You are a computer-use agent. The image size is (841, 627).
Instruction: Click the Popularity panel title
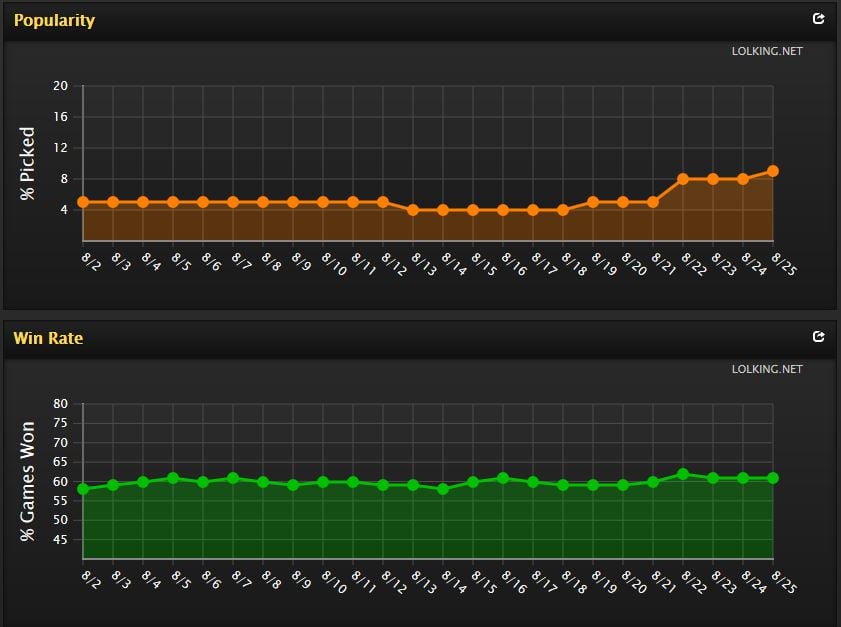pos(54,20)
